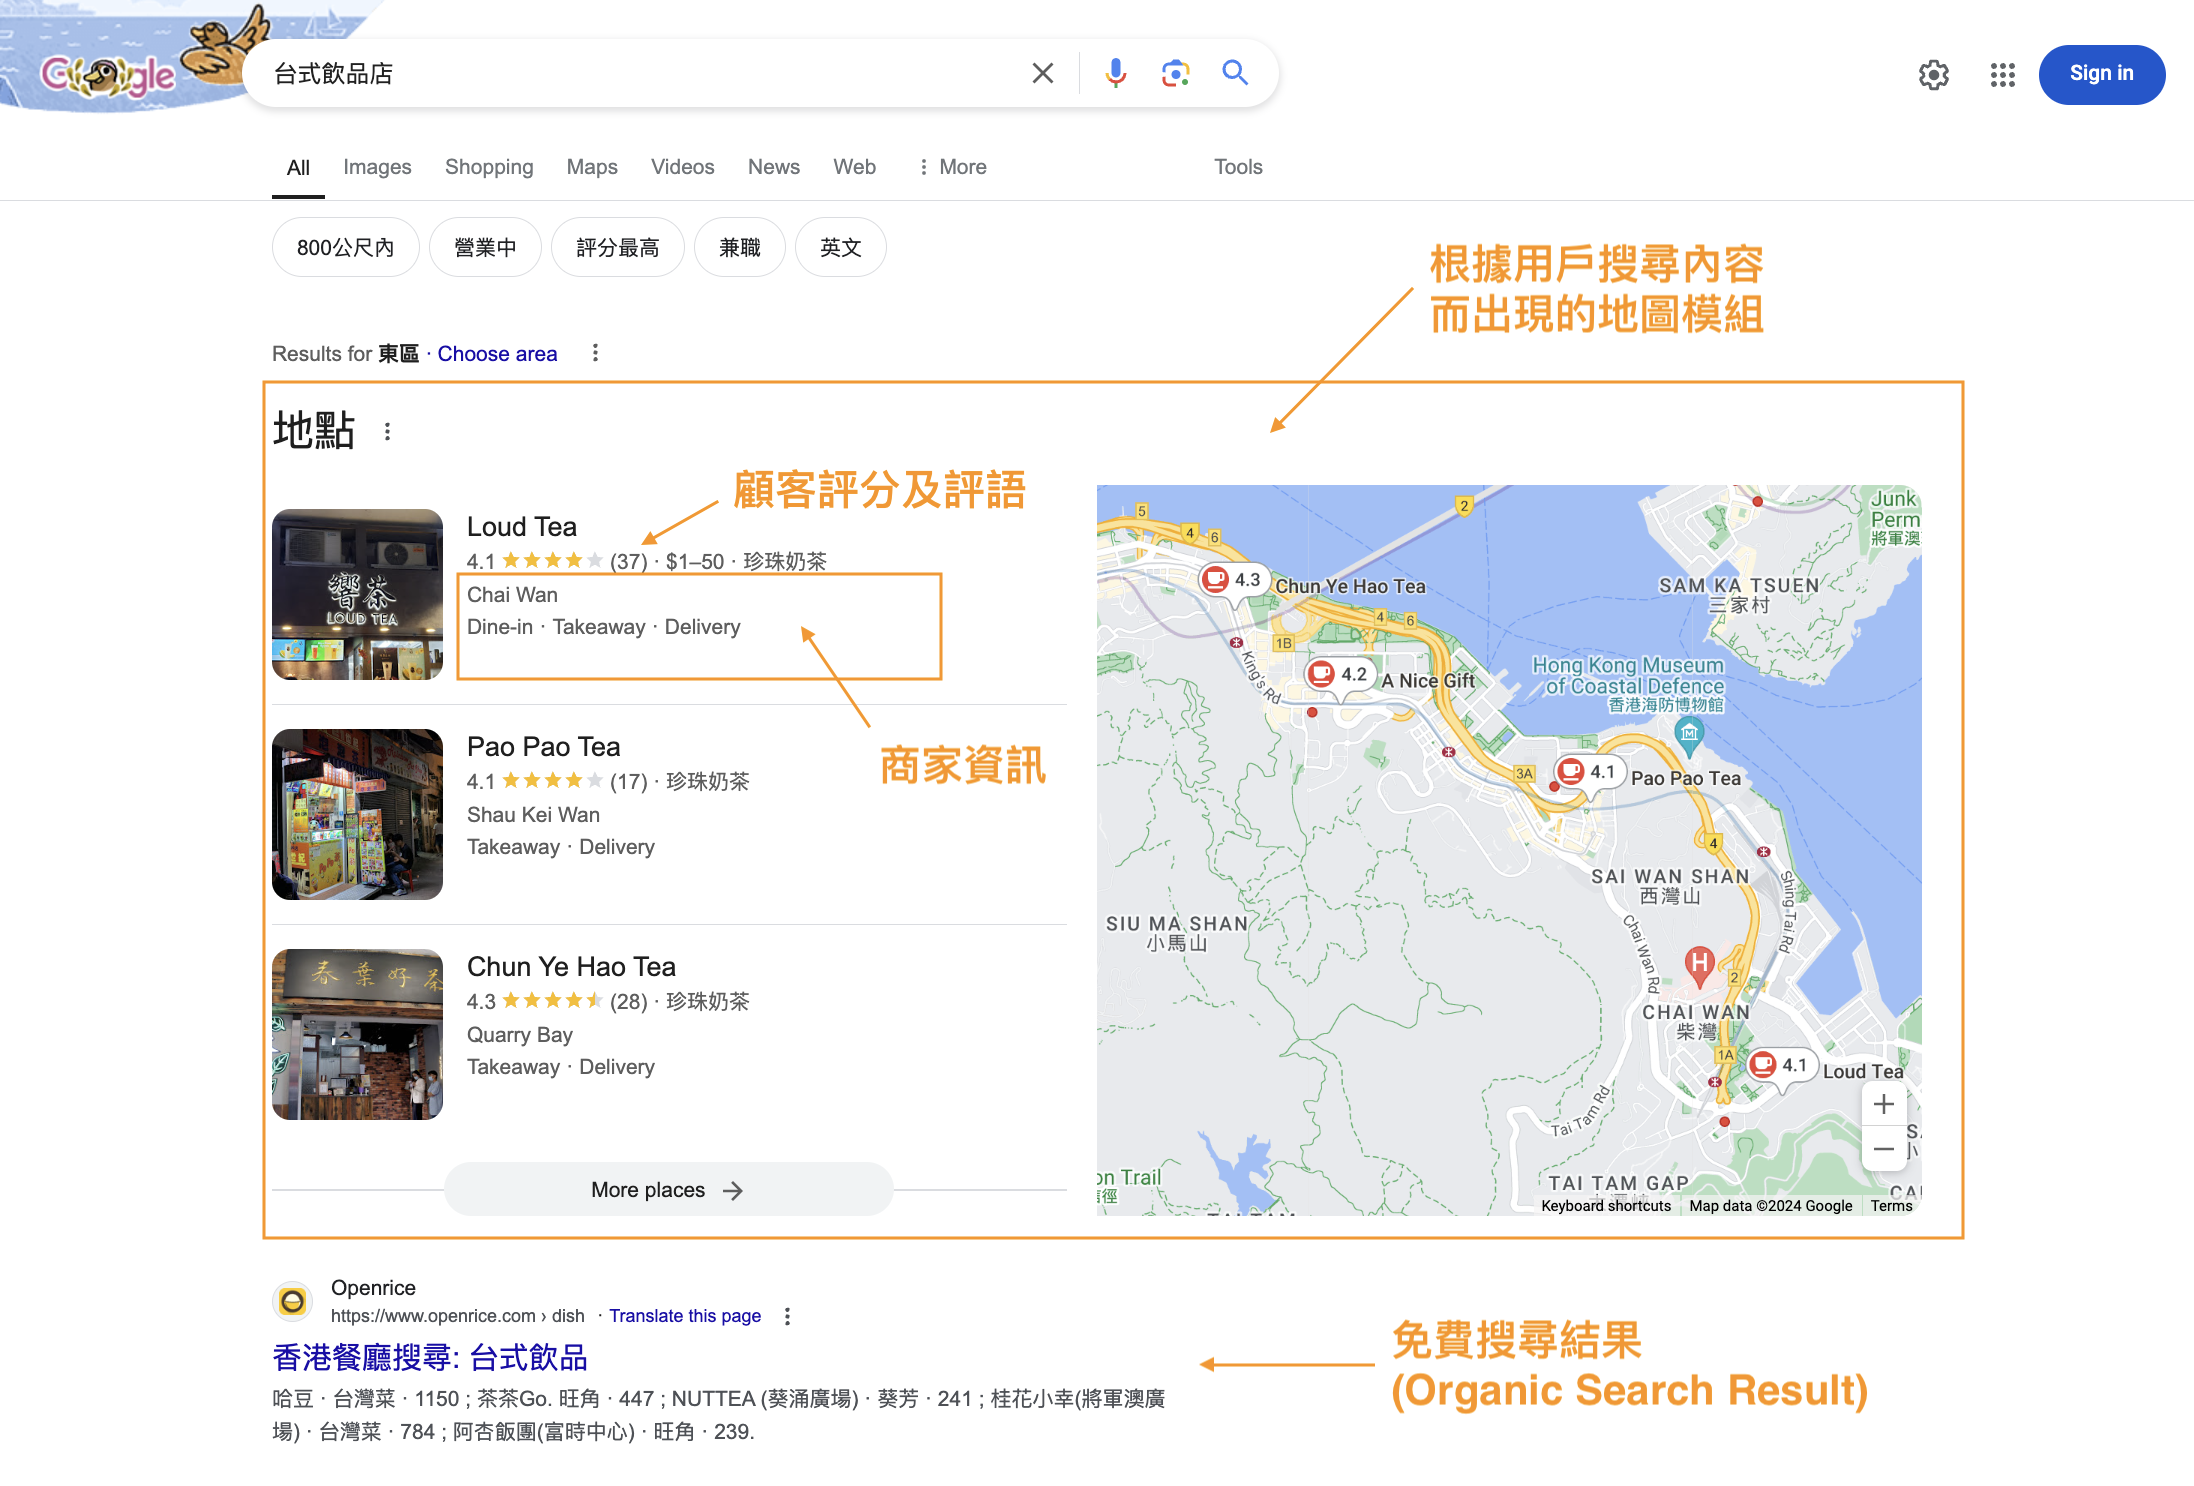Toggle the 兼職 filter chip
The image size is (2194, 1486).
pos(739,247)
